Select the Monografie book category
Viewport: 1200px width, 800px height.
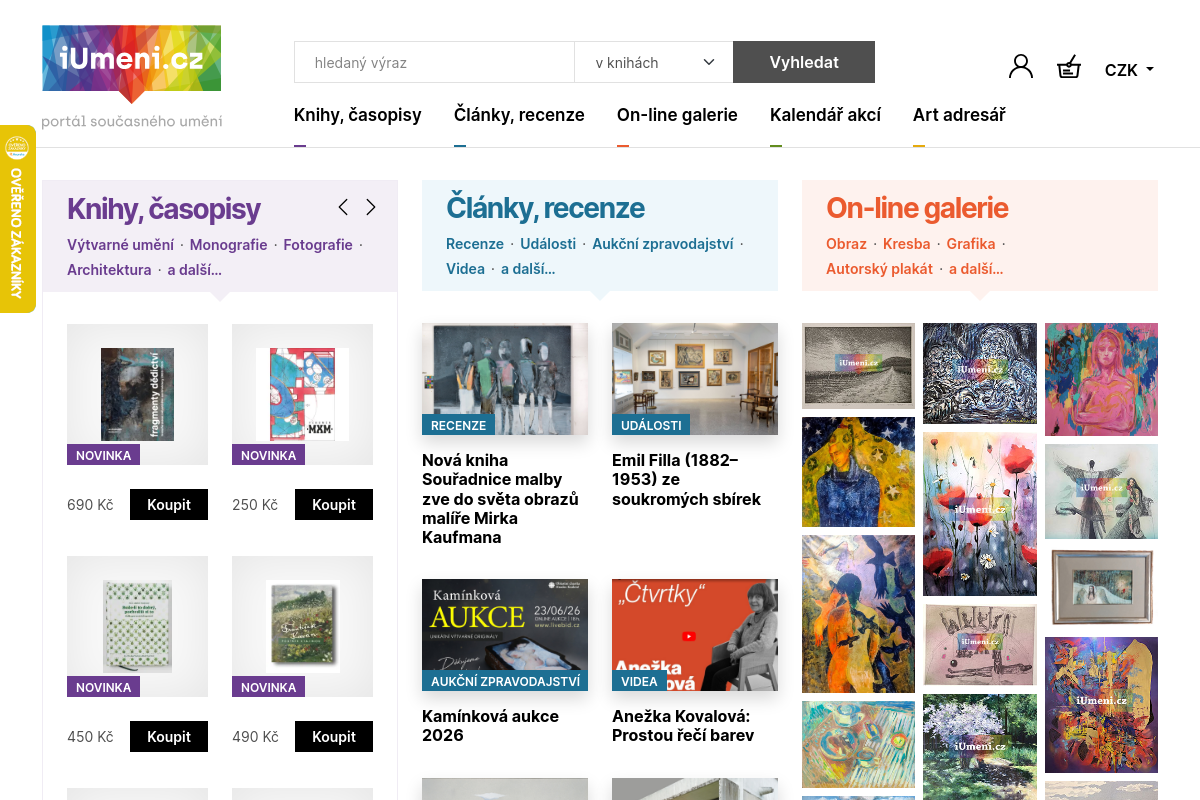pos(228,244)
